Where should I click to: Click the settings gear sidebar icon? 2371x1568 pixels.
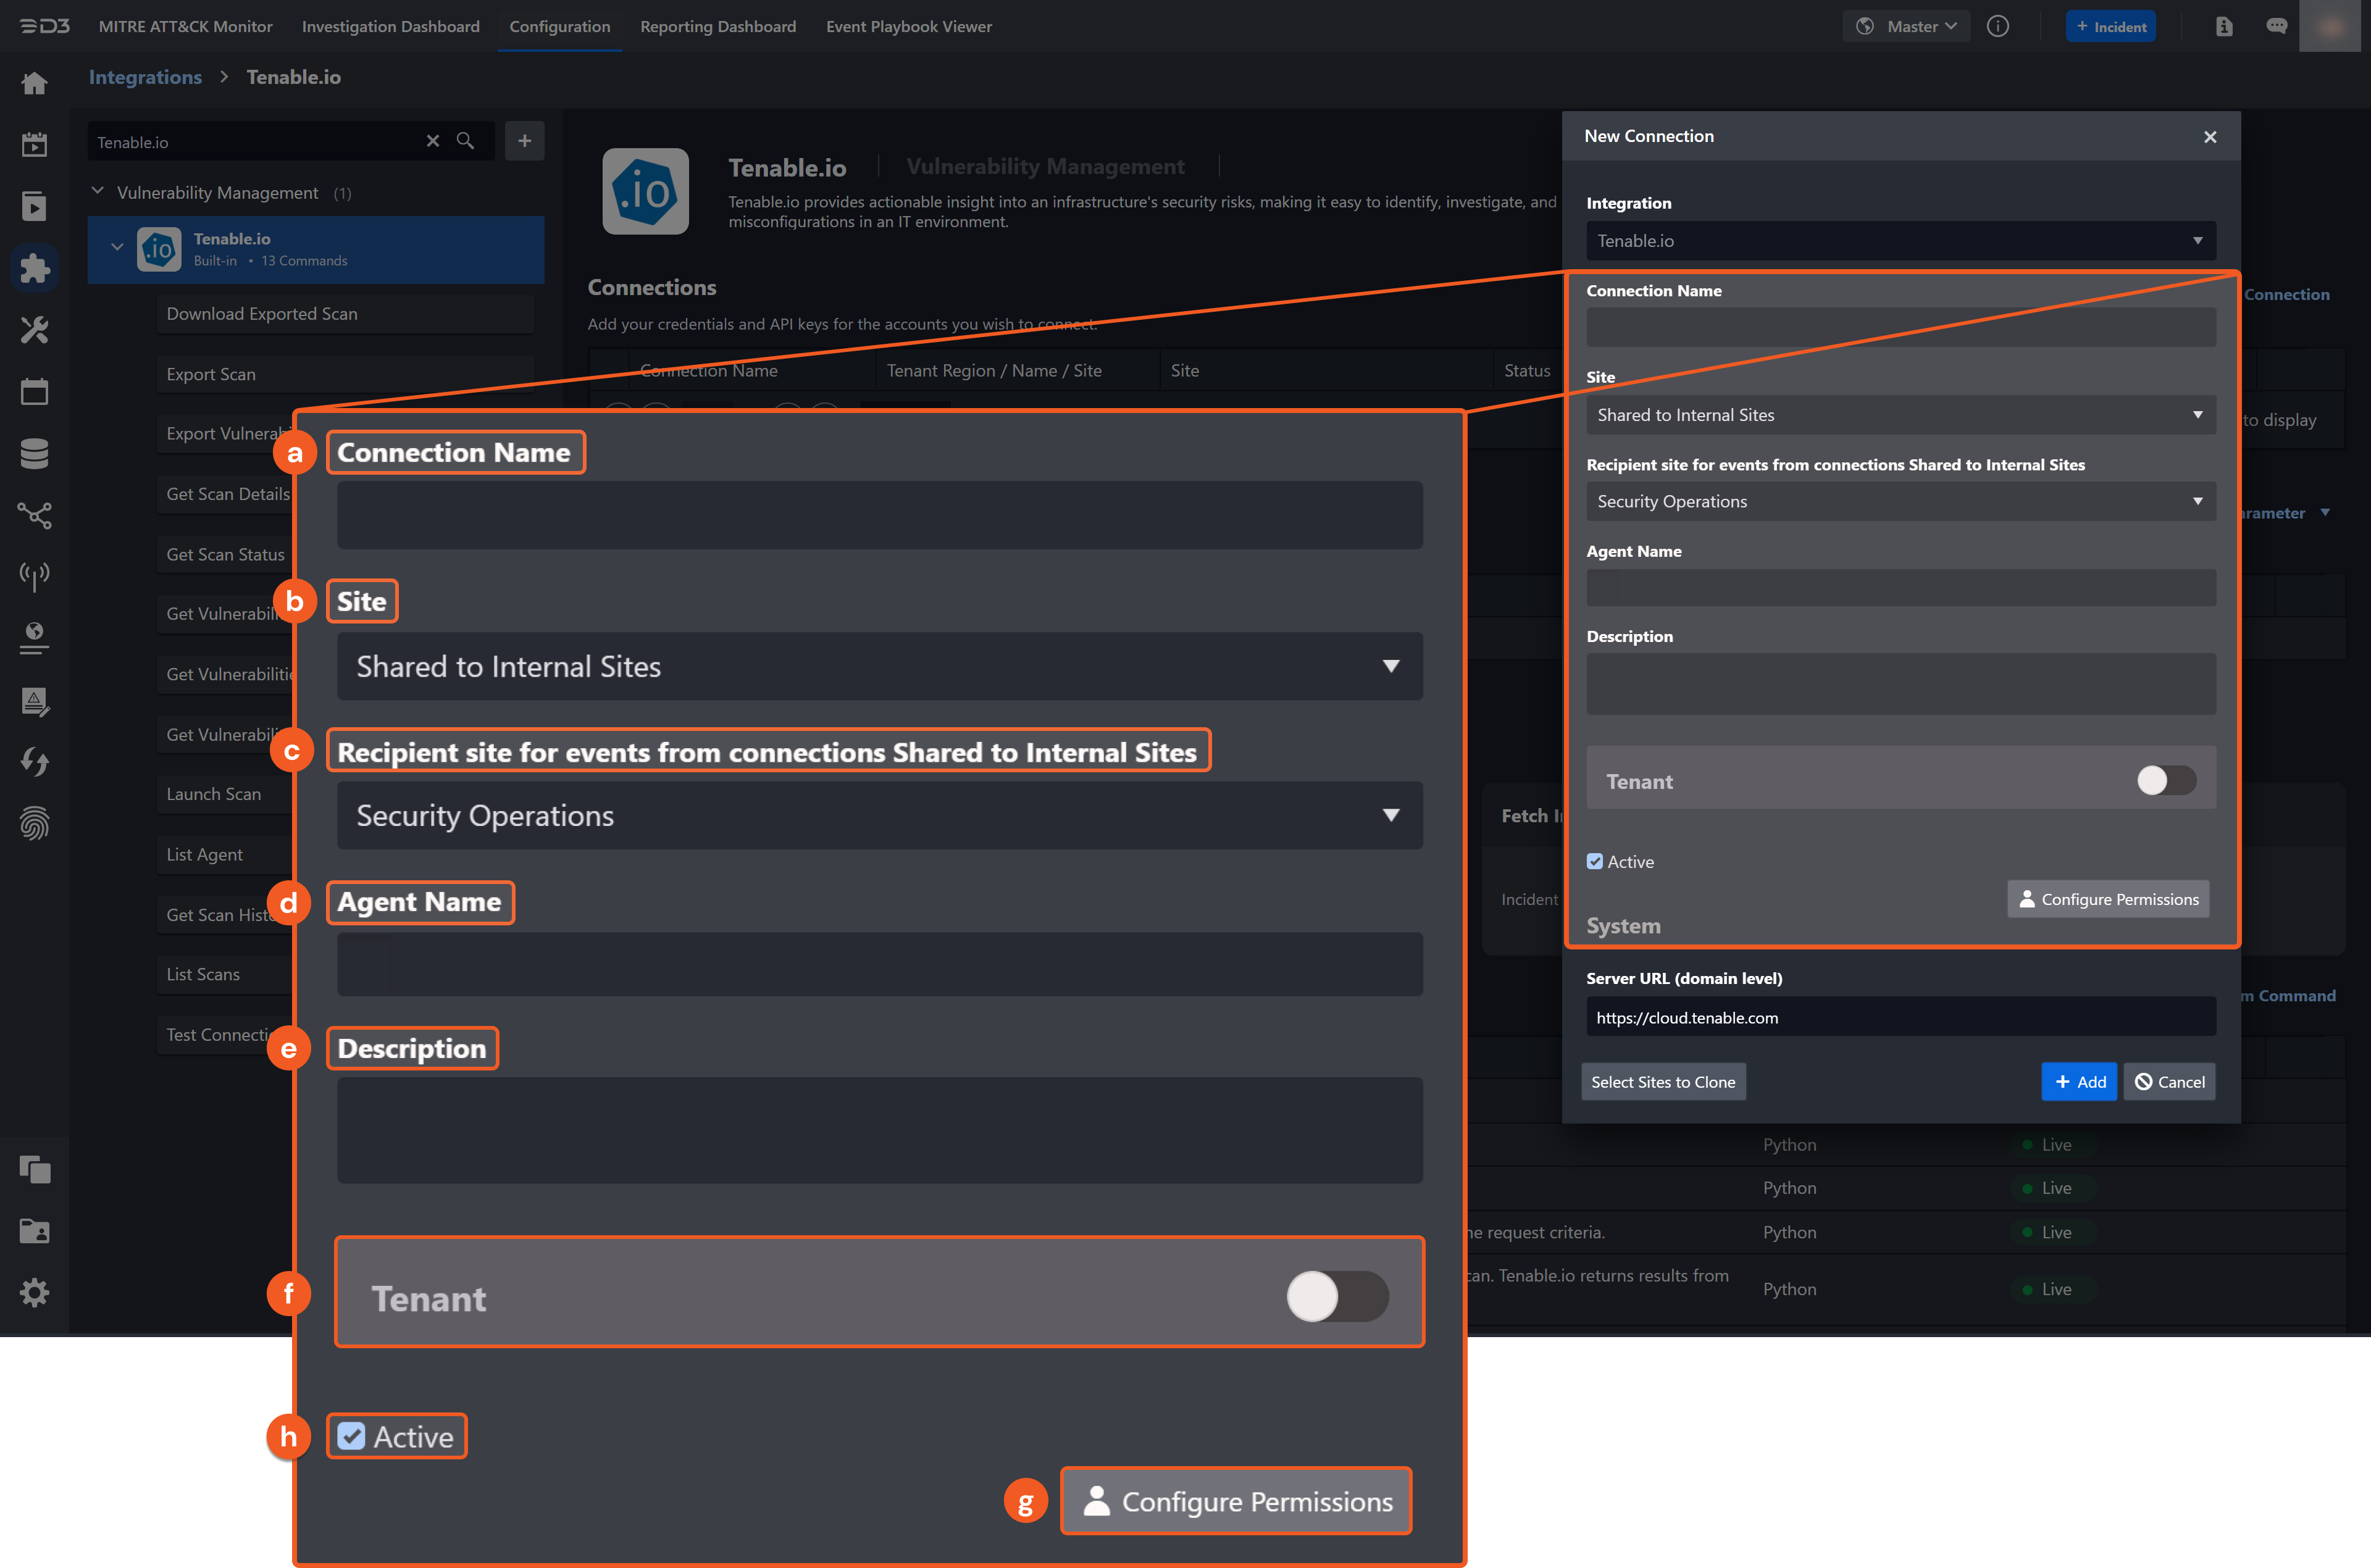[34, 1292]
